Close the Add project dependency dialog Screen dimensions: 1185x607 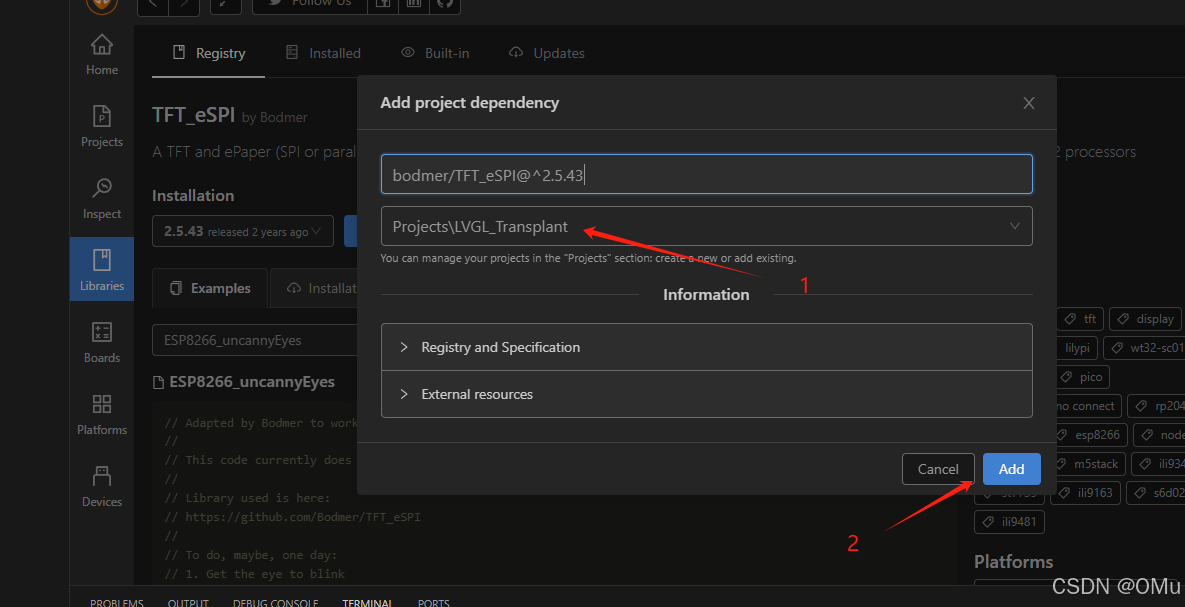(1029, 104)
